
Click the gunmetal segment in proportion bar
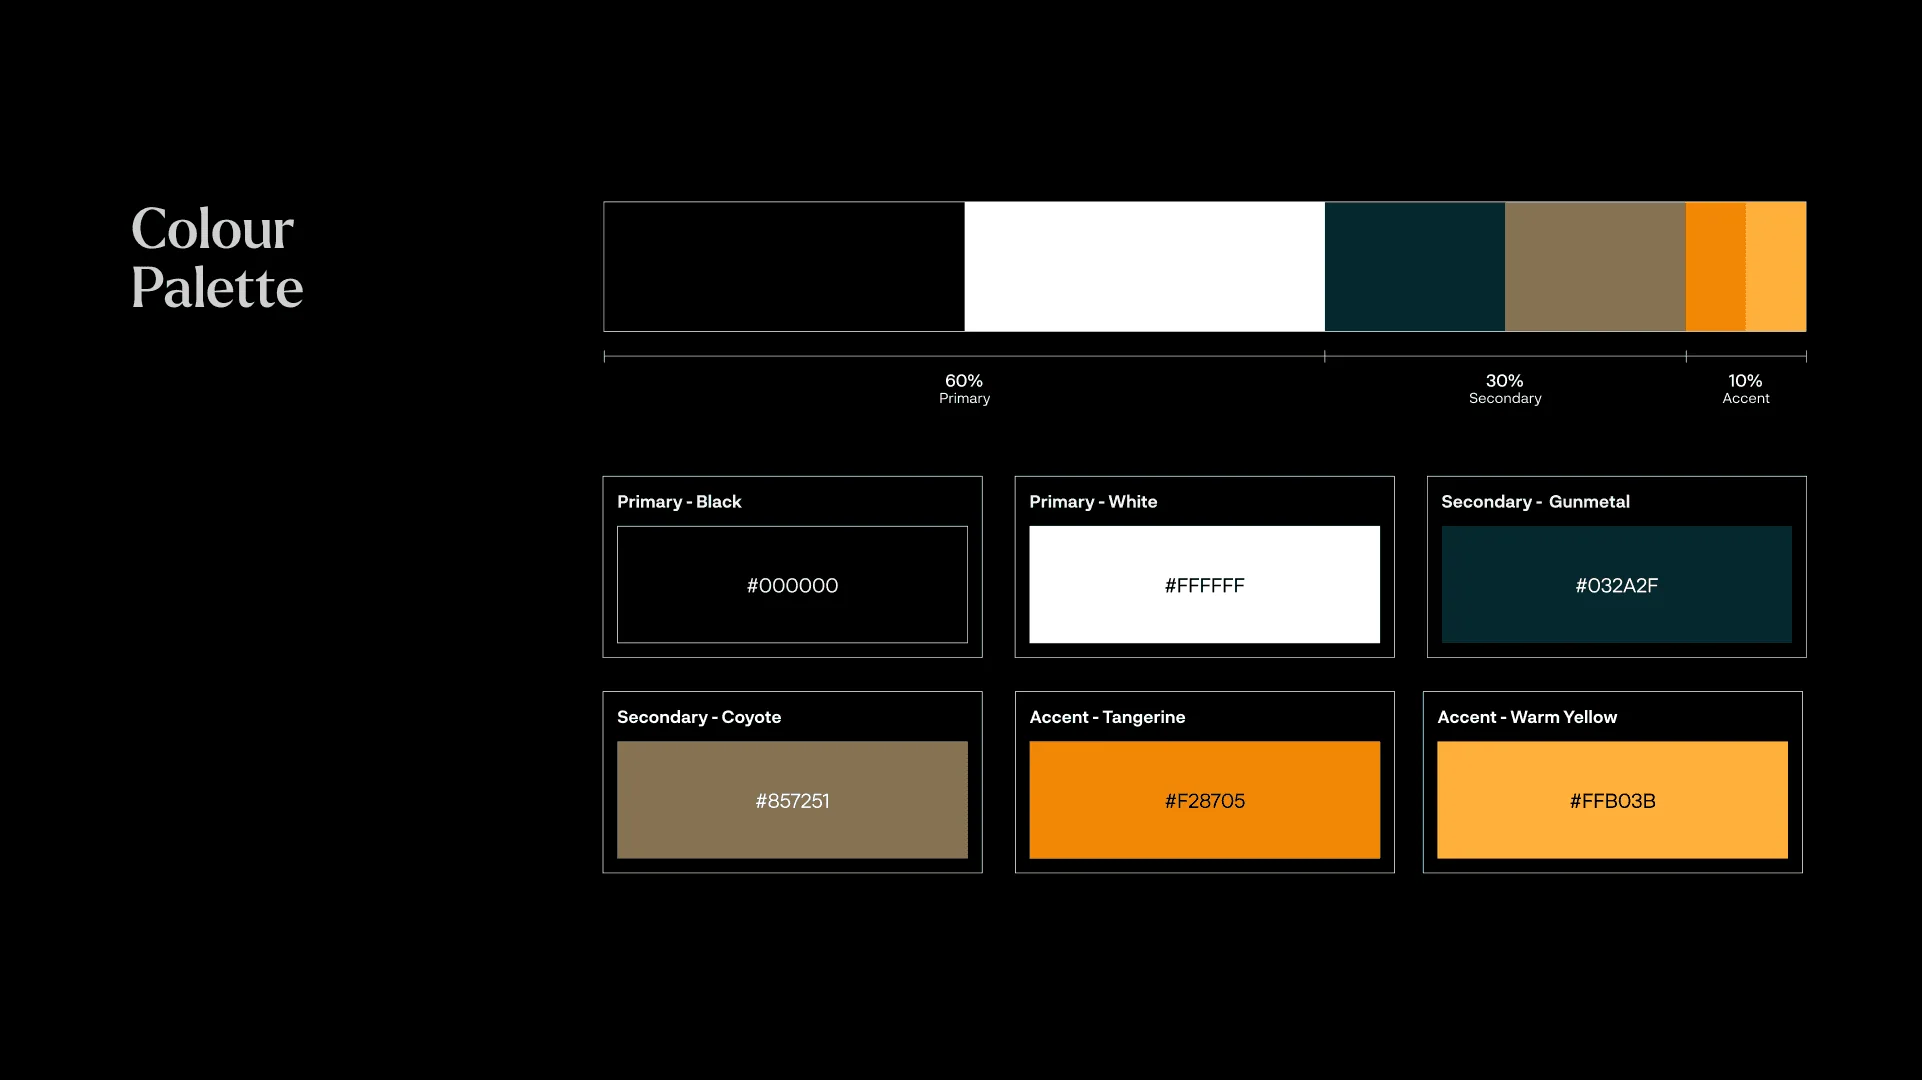coord(1415,267)
